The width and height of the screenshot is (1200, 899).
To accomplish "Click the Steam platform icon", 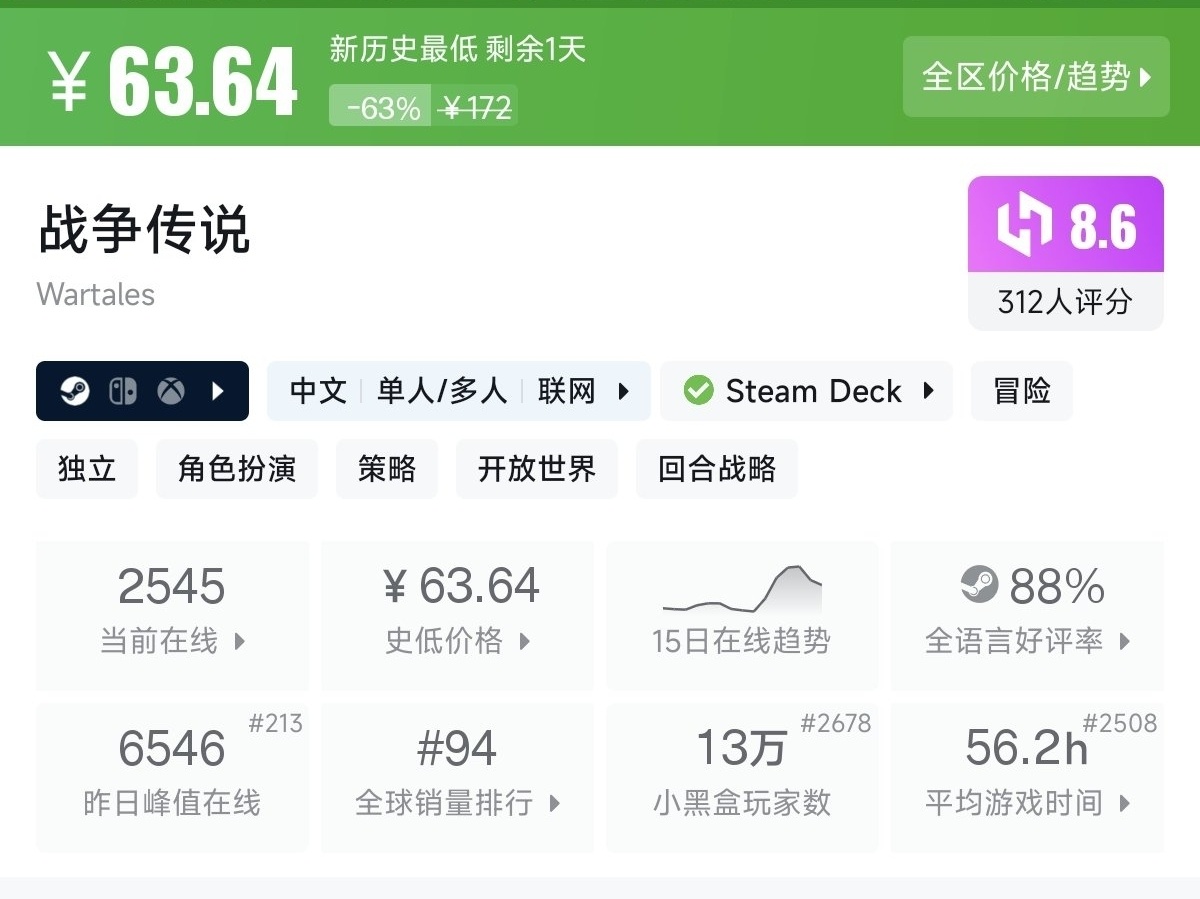I will click(x=74, y=391).
